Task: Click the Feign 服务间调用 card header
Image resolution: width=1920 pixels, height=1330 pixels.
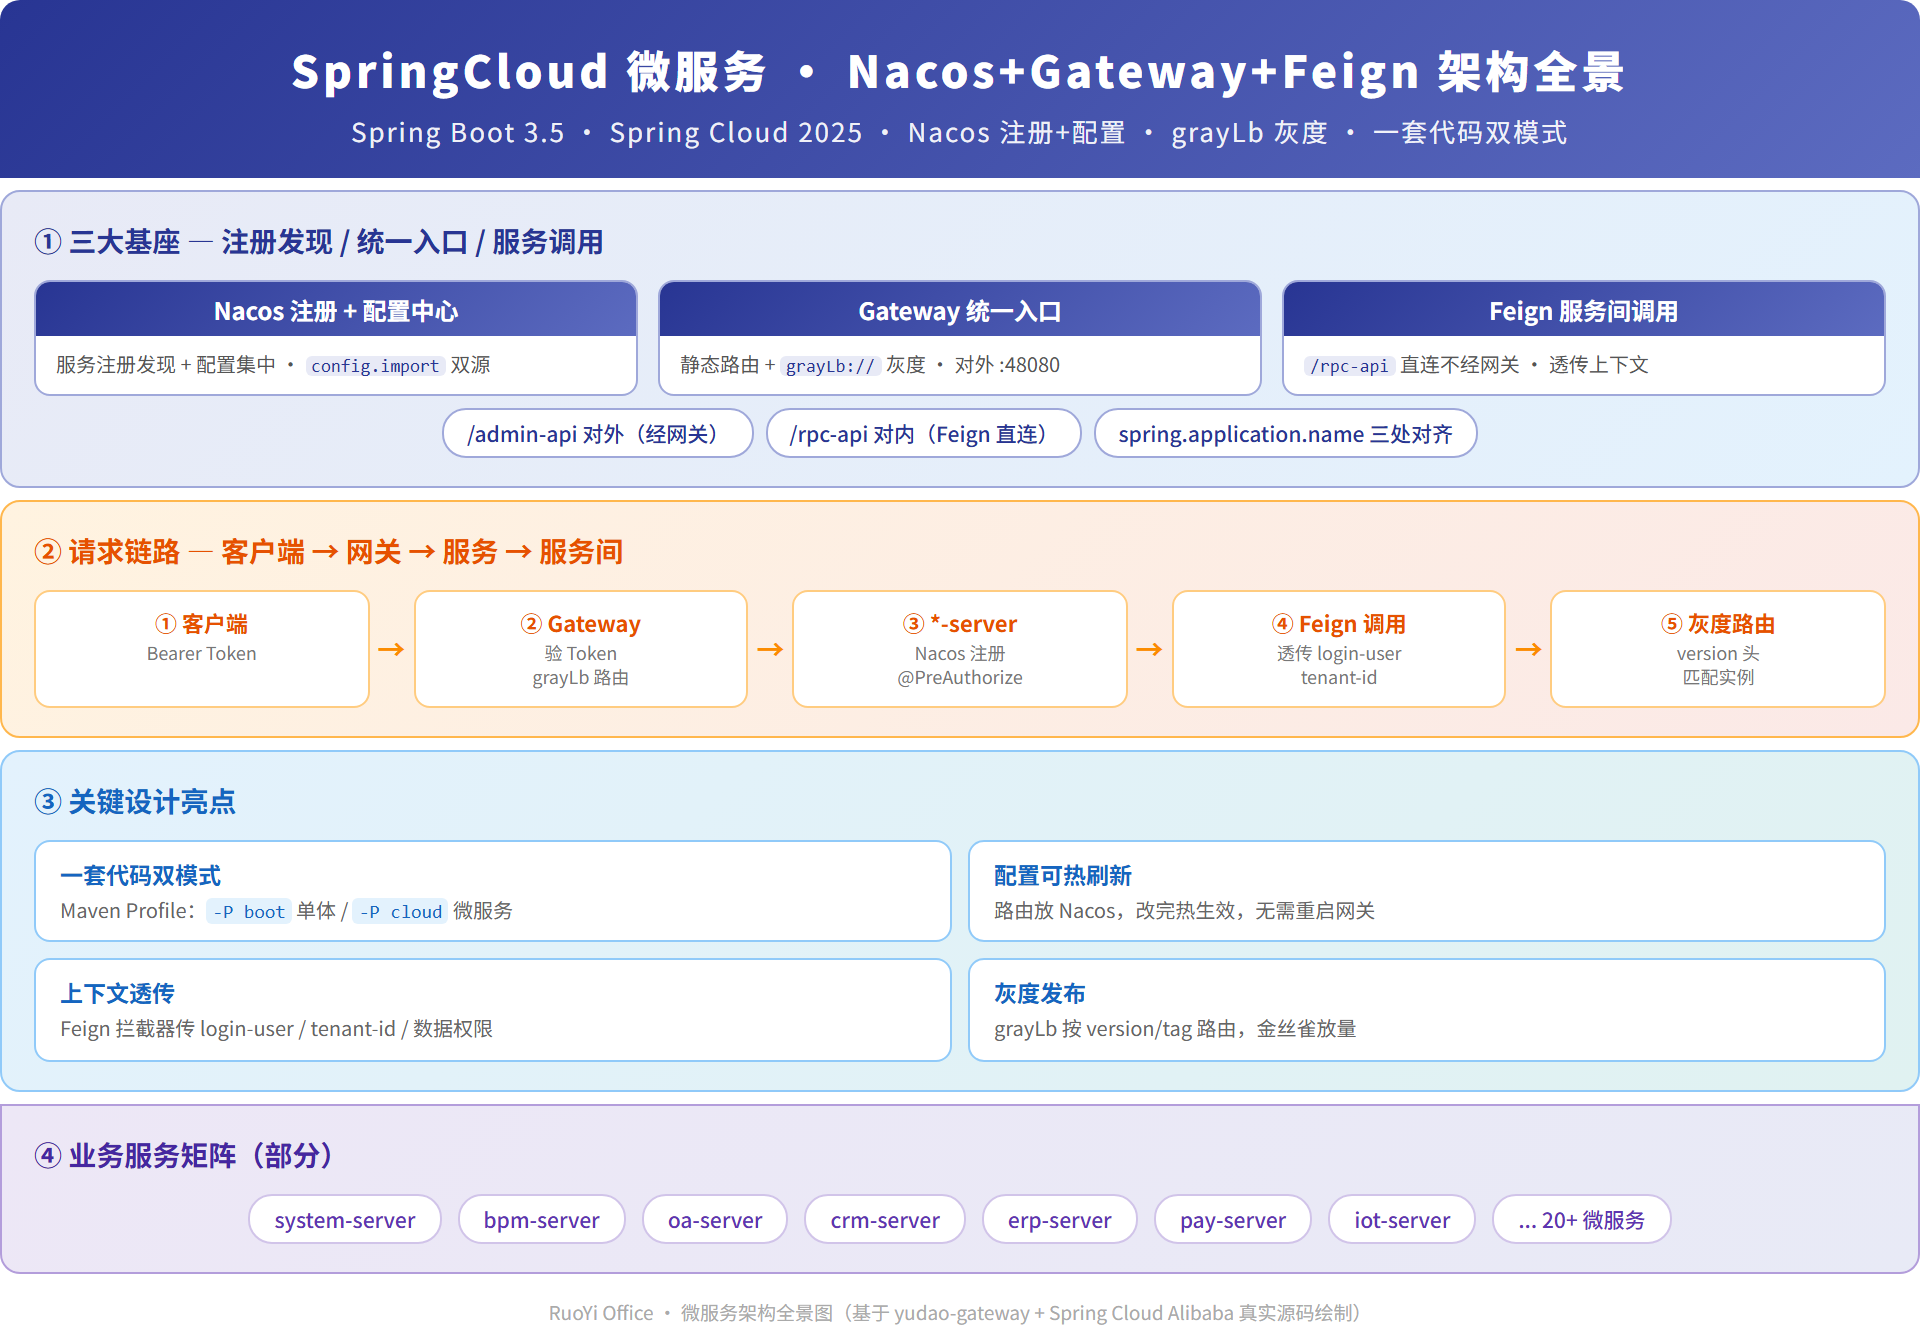Action: [1584, 310]
